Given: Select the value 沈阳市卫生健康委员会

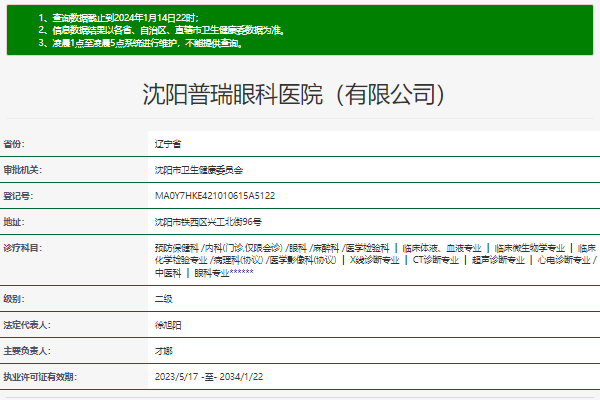Looking at the screenshot, I should tap(199, 170).
